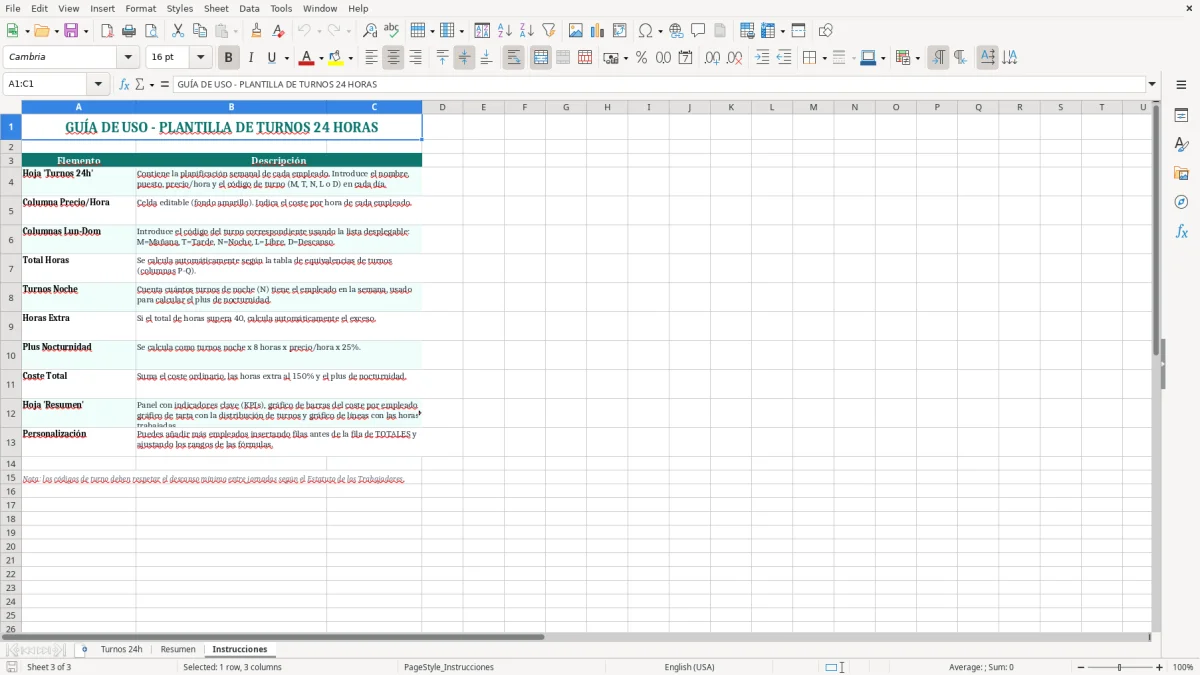Sort ascending
Viewport: 1200px width, 675px height.
505,31
